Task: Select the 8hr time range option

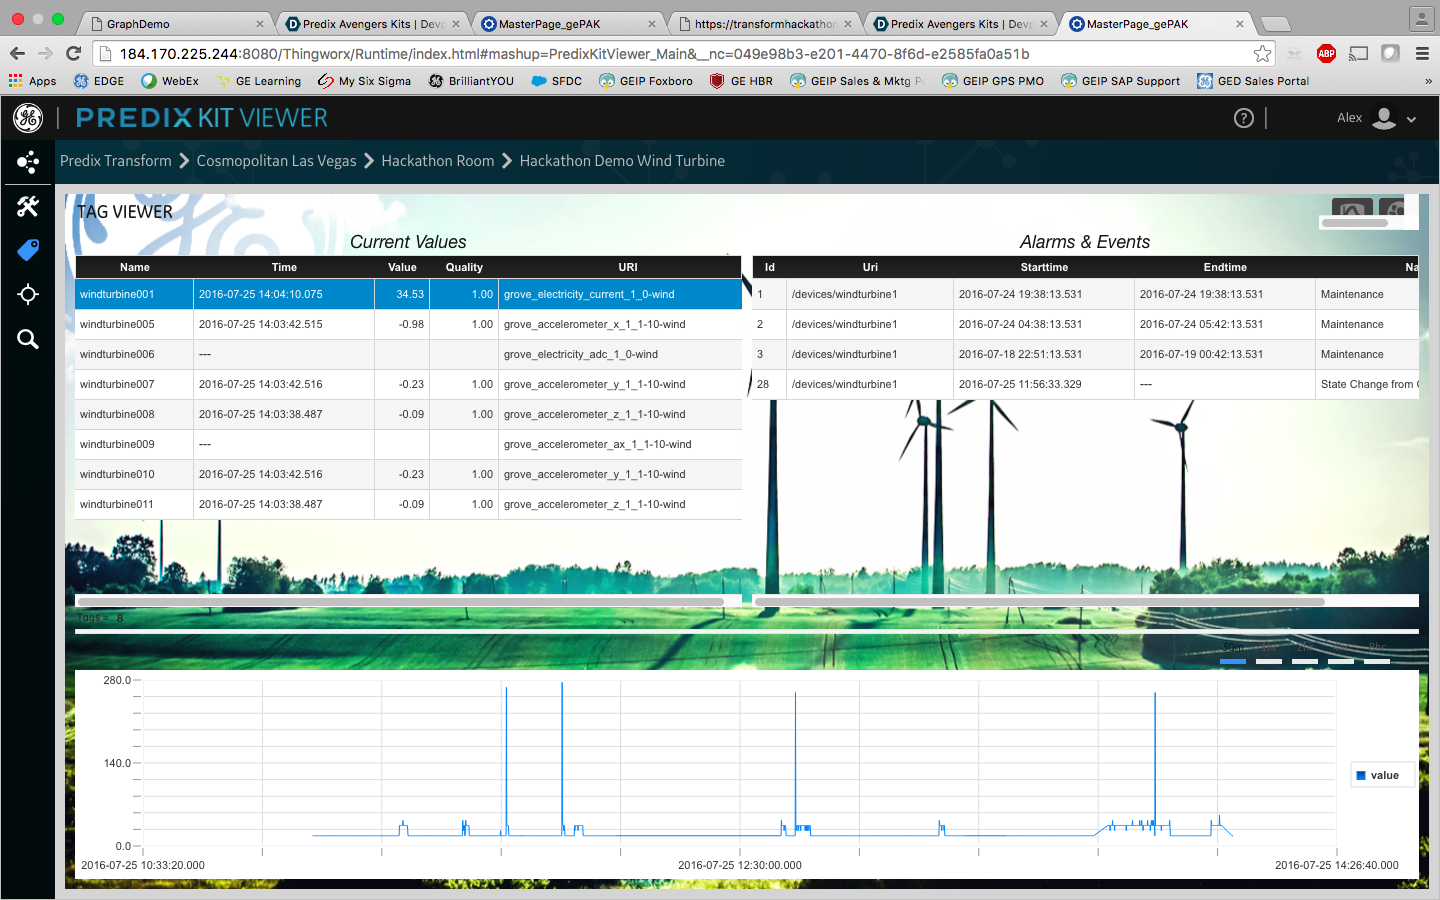Action: tap(1377, 654)
